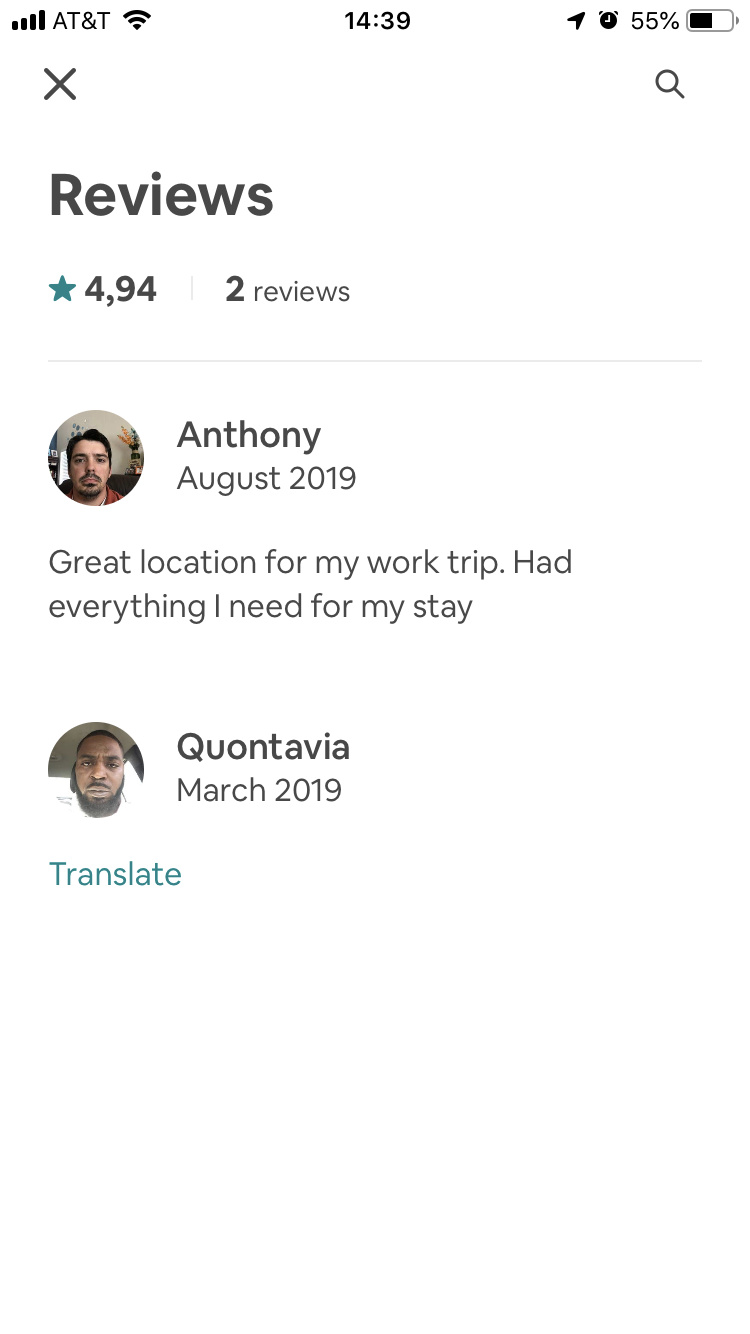Screen dimensions: 750x1334
Task: Tap the battery icon in status bar
Action: pyautogui.click(x=711, y=21)
